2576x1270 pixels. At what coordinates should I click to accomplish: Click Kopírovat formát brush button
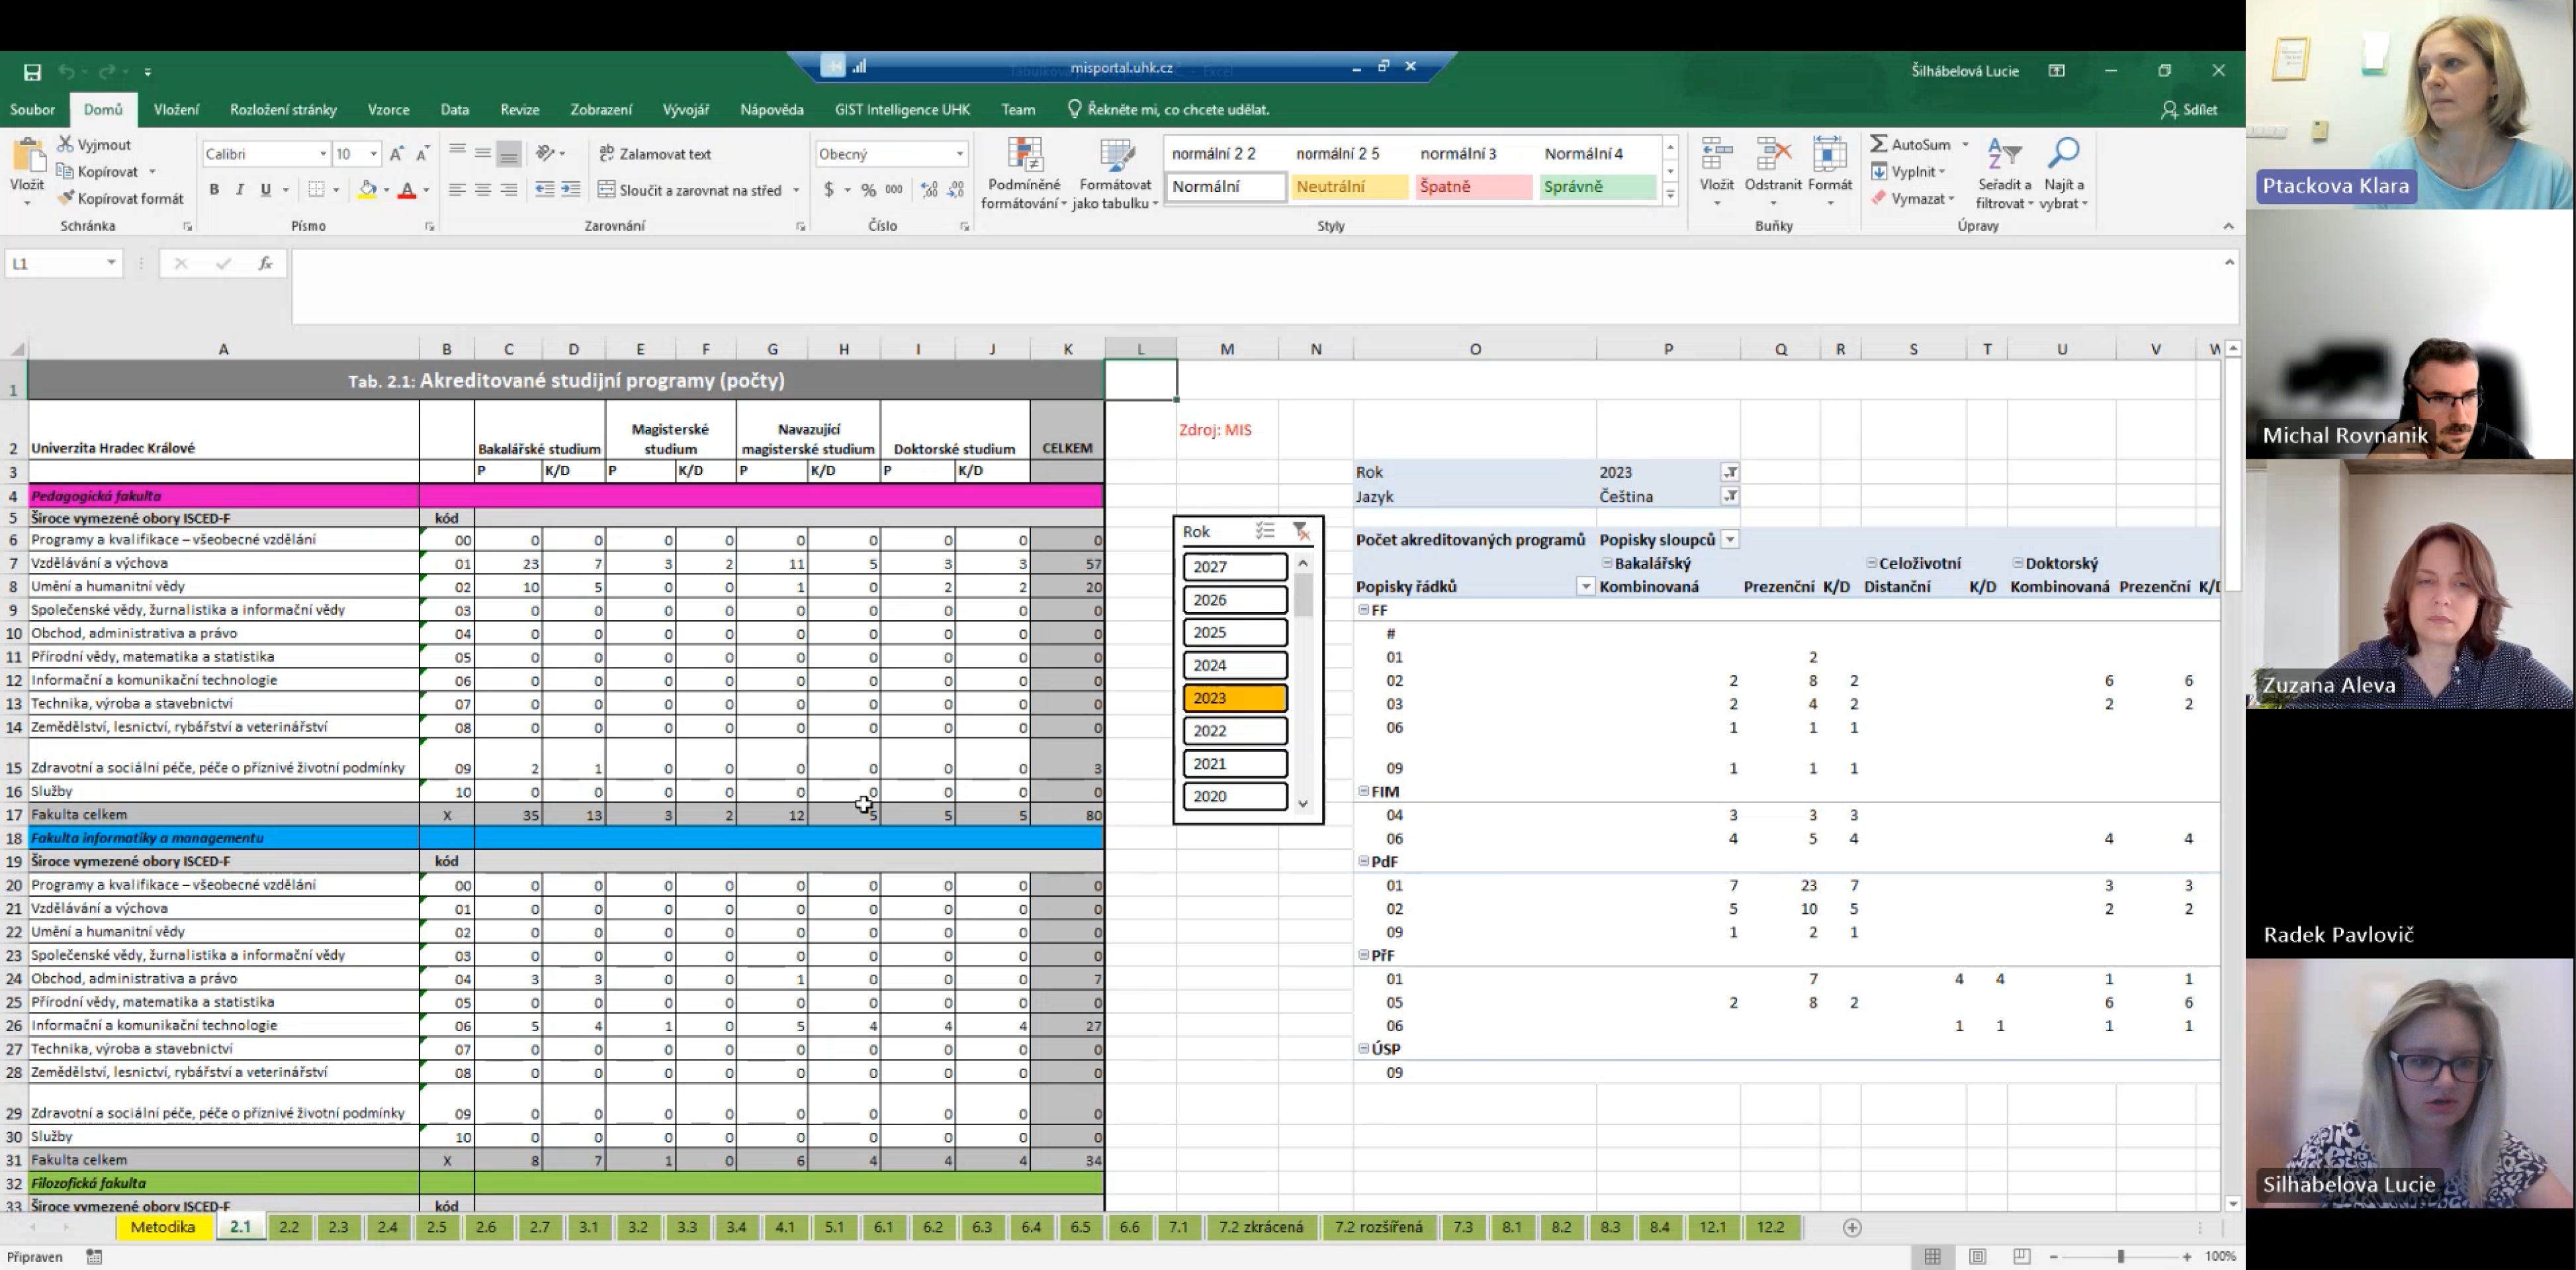[x=121, y=198]
